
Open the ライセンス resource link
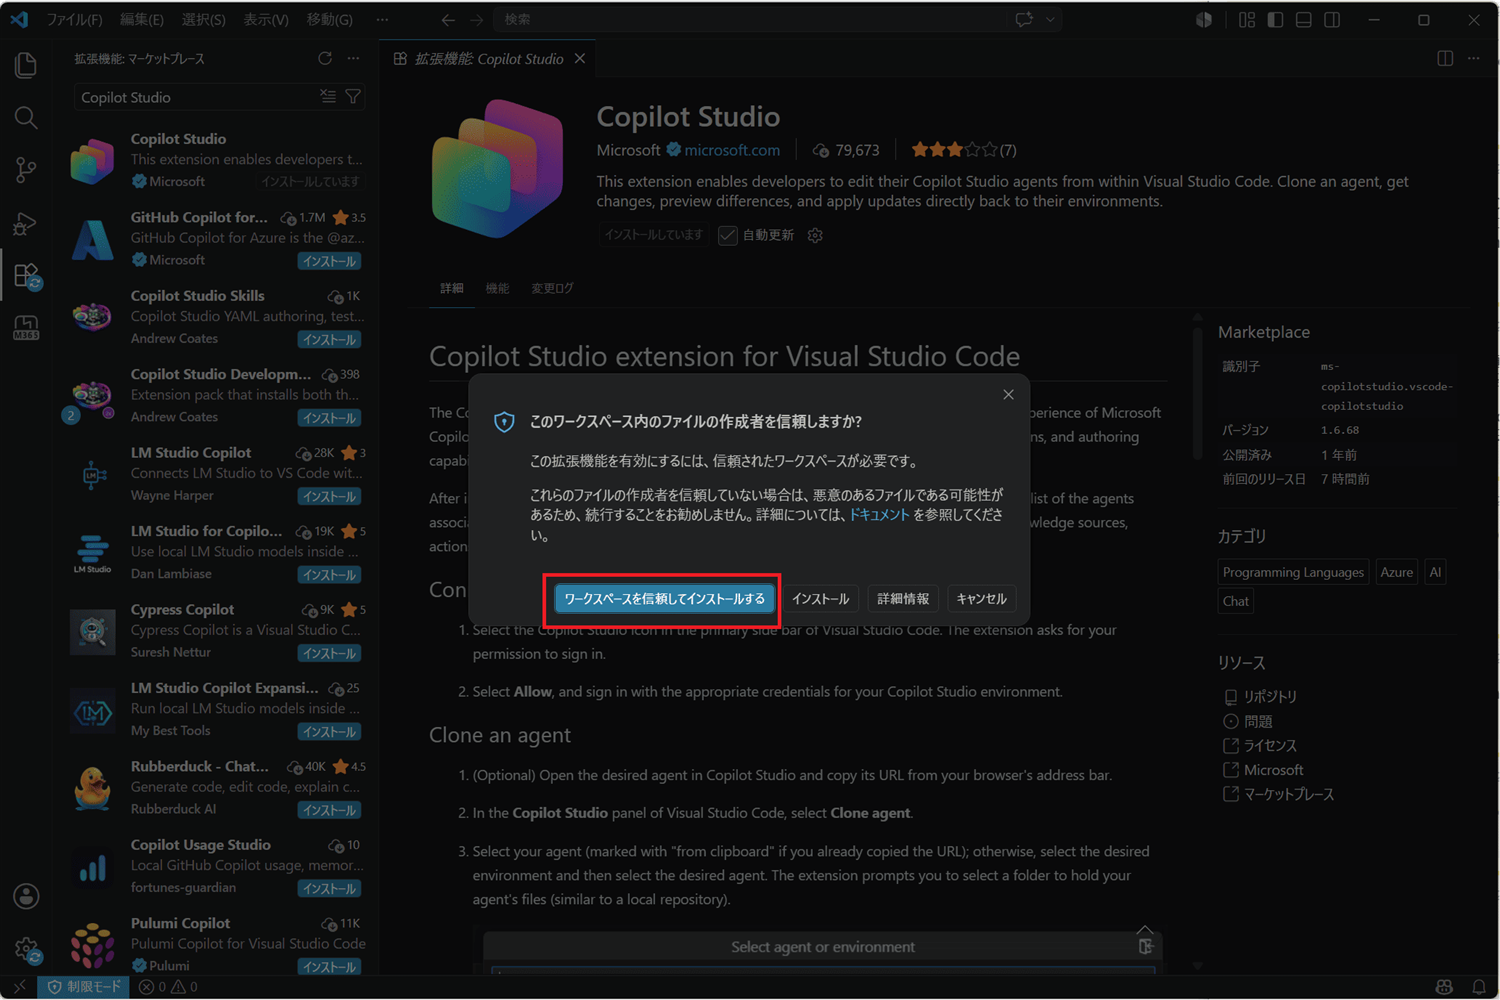[x=1270, y=746]
